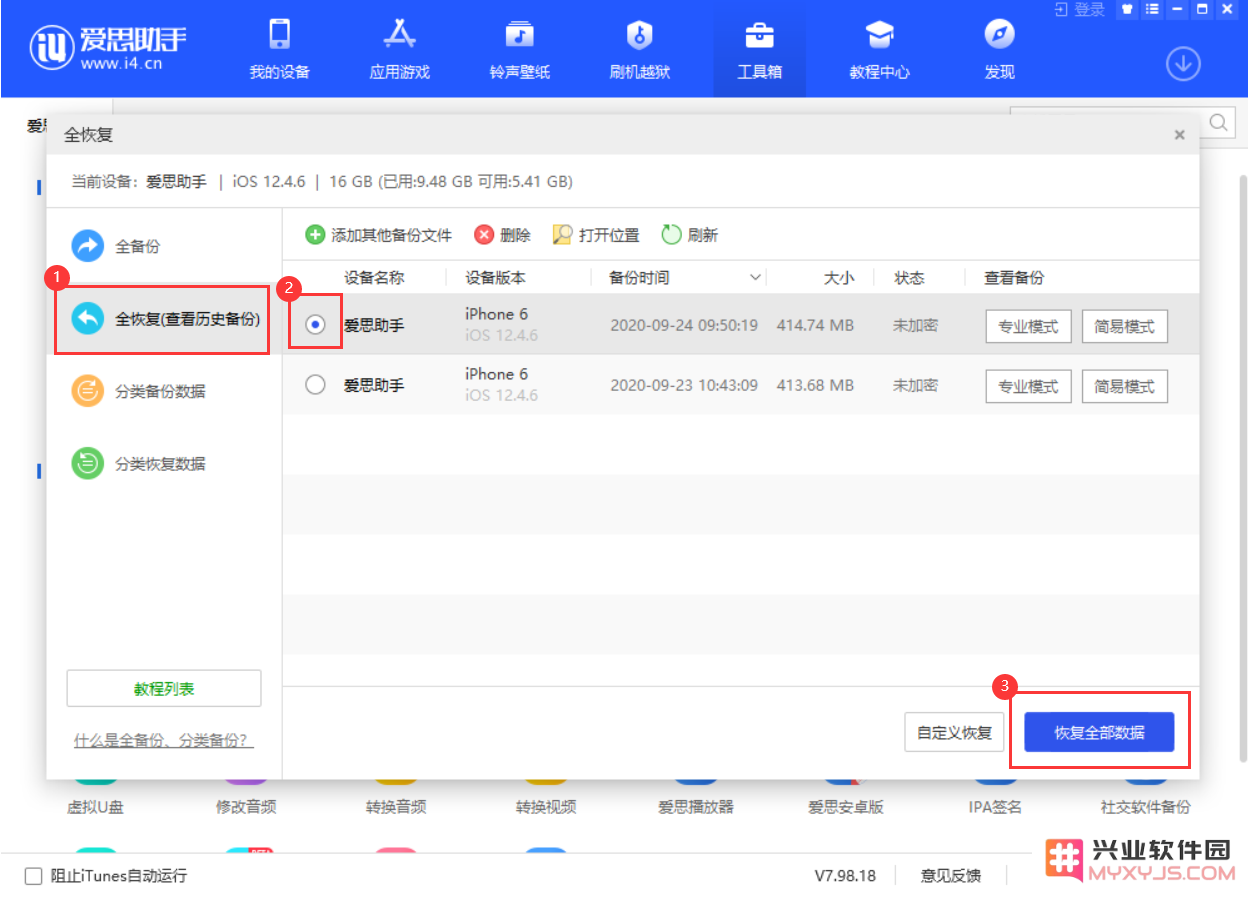Open 应用游戏 in the top navigation
Viewport: 1248px width, 897px height.
[399, 50]
